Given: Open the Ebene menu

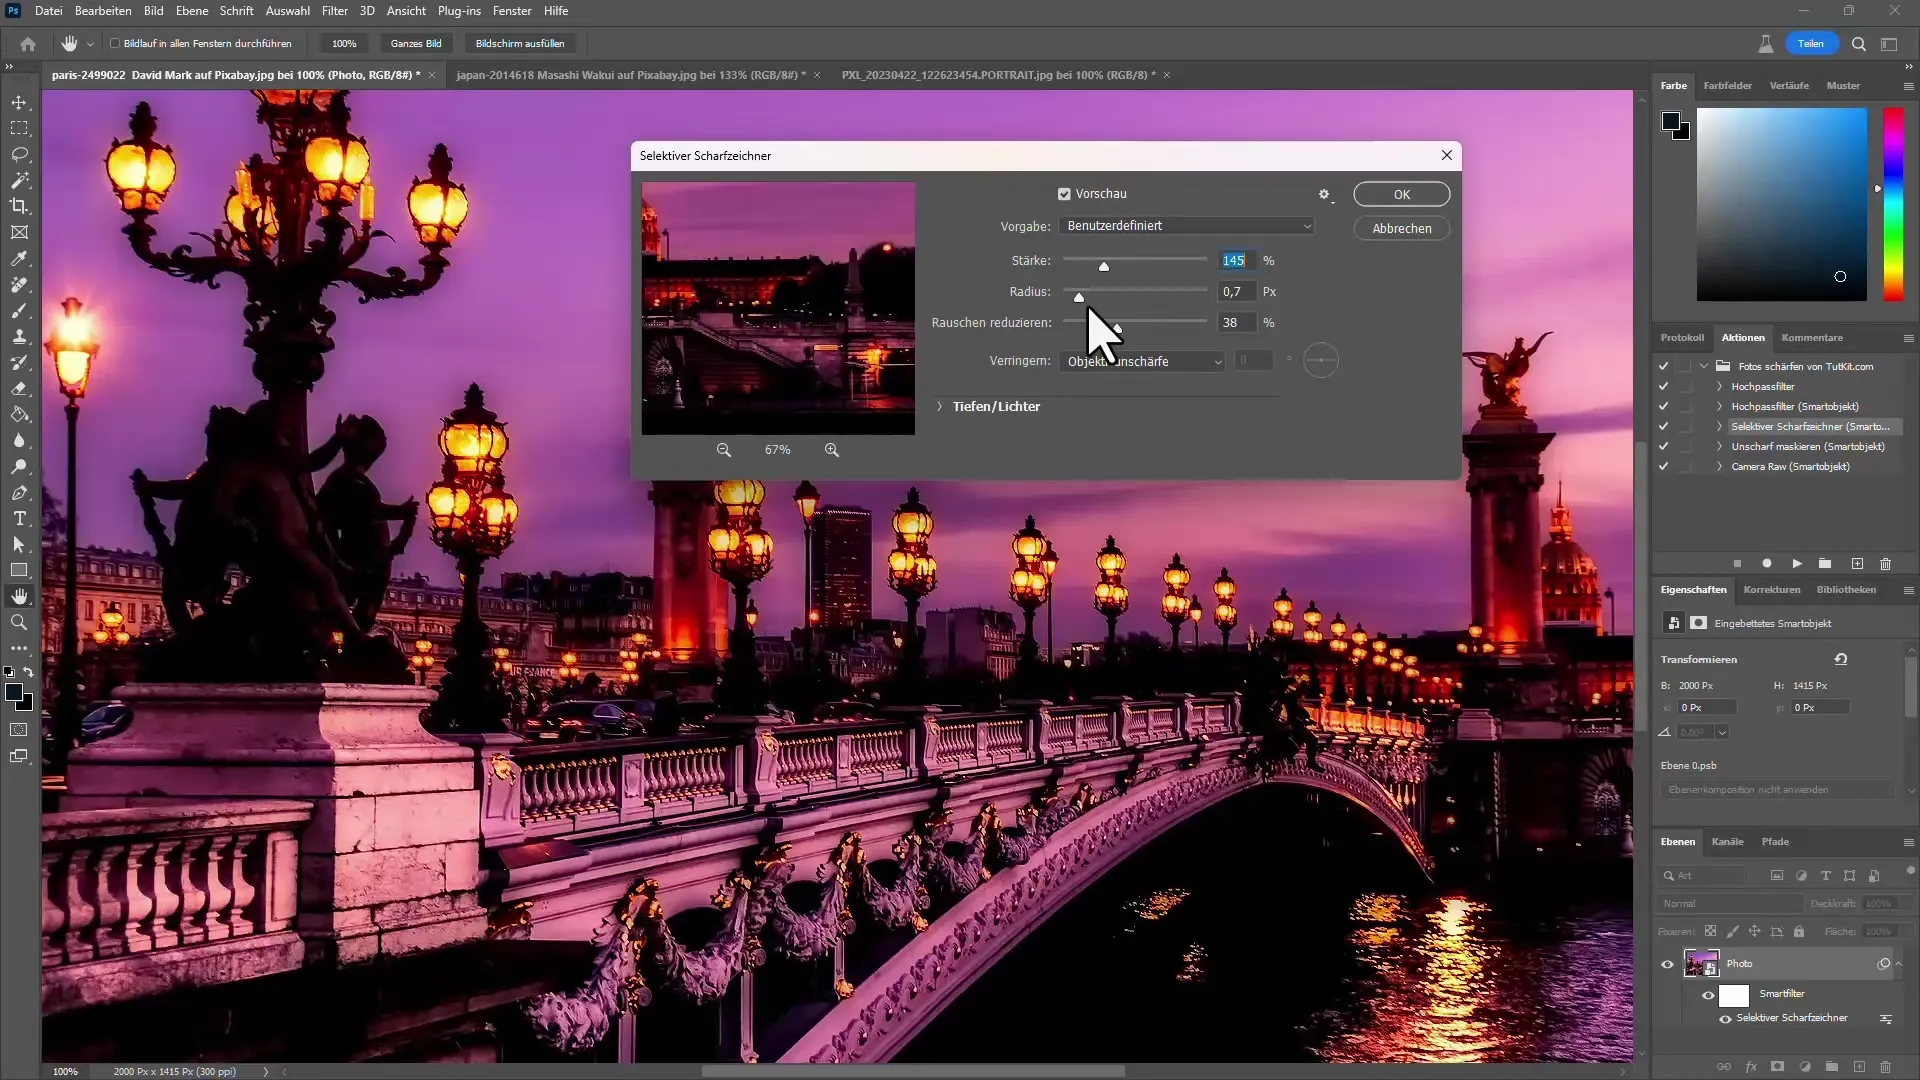Looking at the screenshot, I should coord(192,11).
